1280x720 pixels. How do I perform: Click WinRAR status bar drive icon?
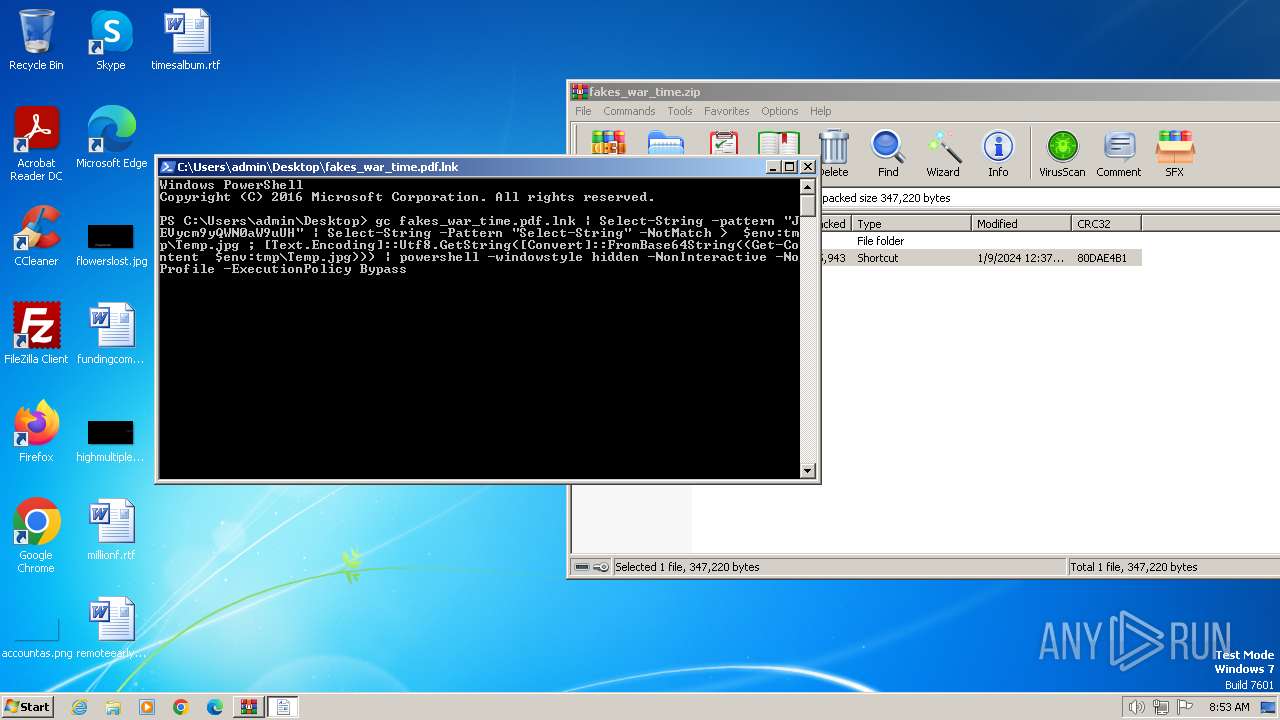581,567
